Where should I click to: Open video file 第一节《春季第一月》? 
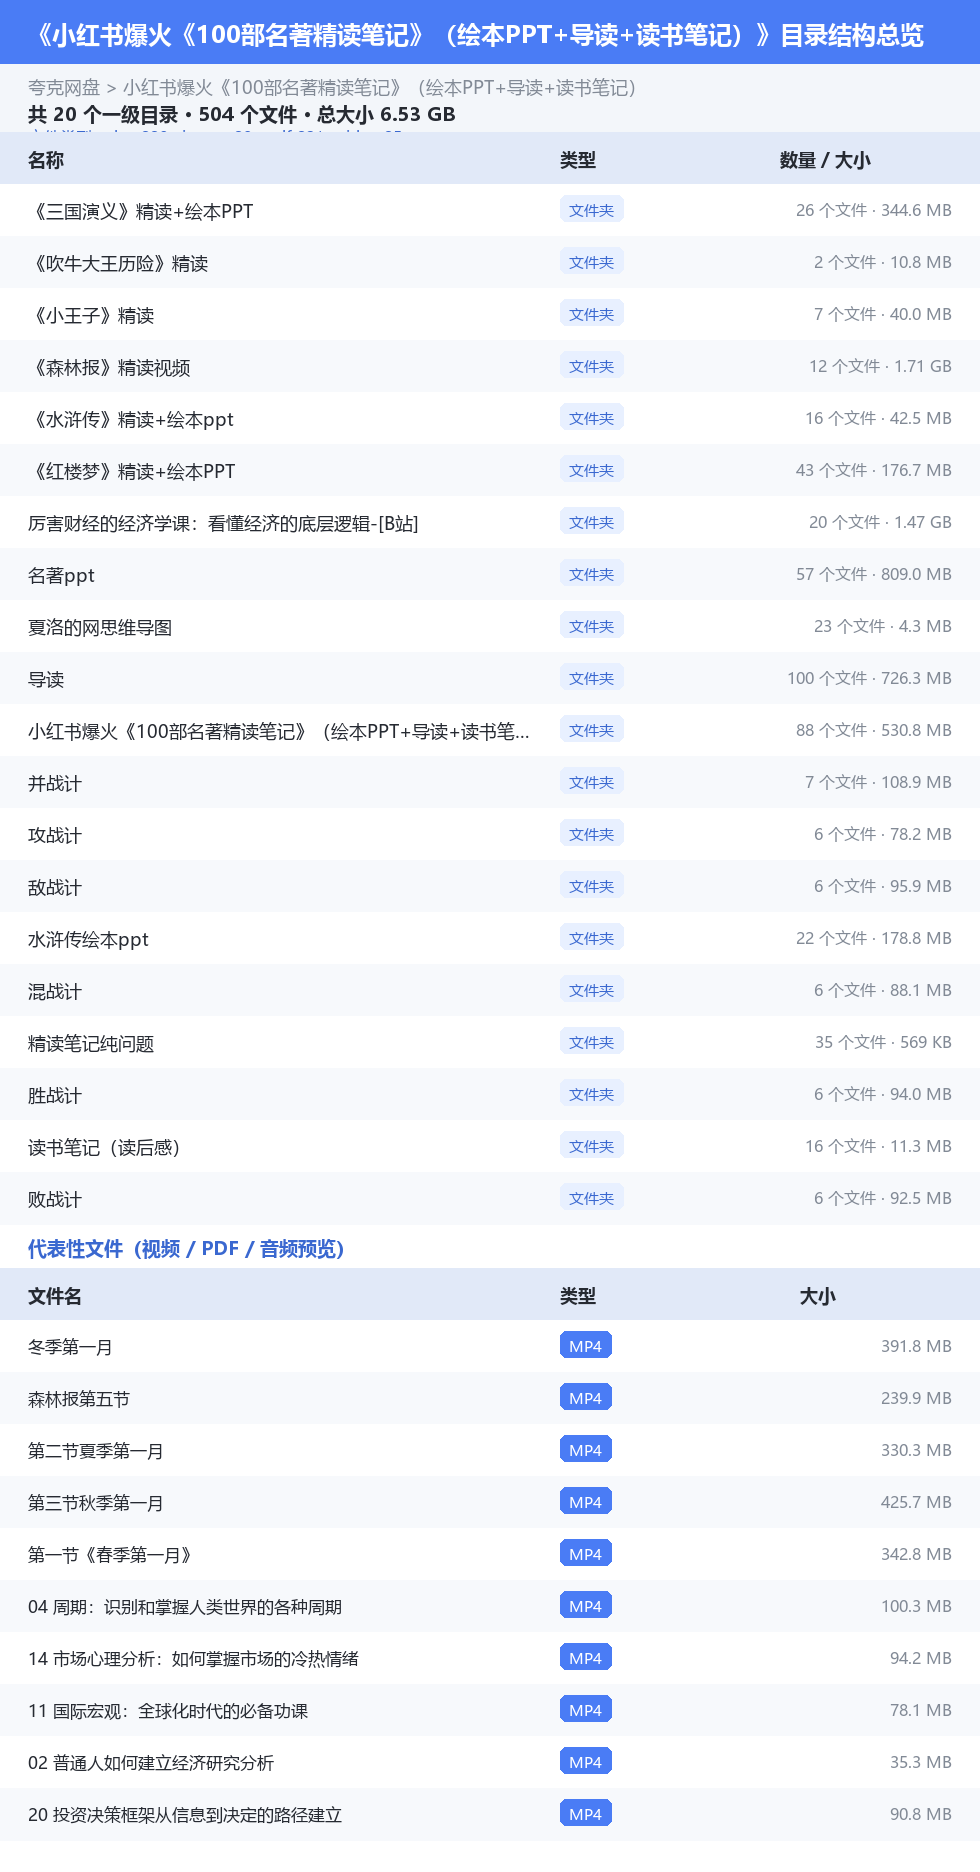[110, 1555]
